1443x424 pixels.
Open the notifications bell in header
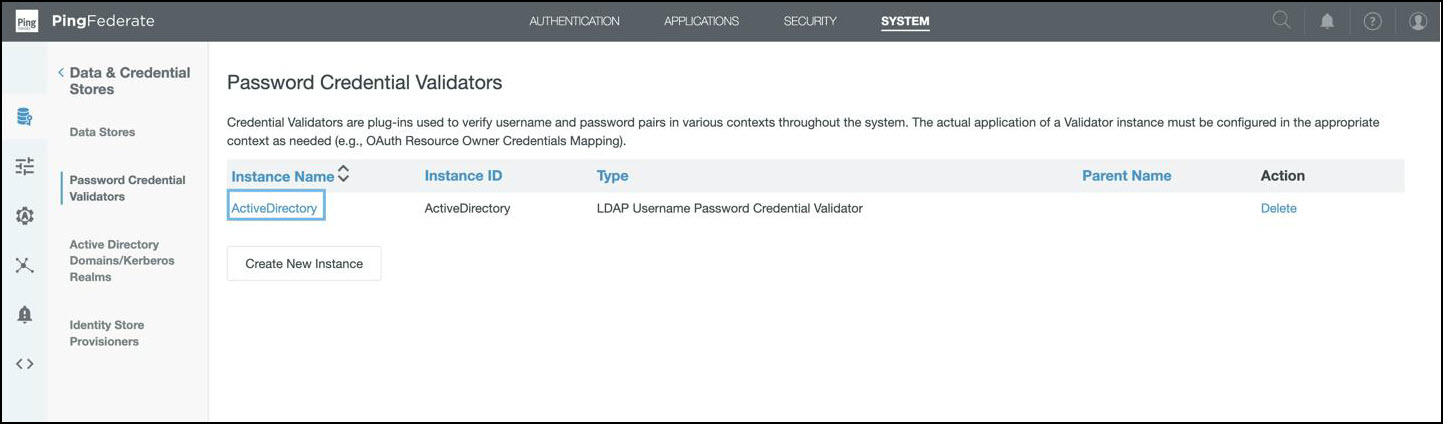(x=1327, y=21)
